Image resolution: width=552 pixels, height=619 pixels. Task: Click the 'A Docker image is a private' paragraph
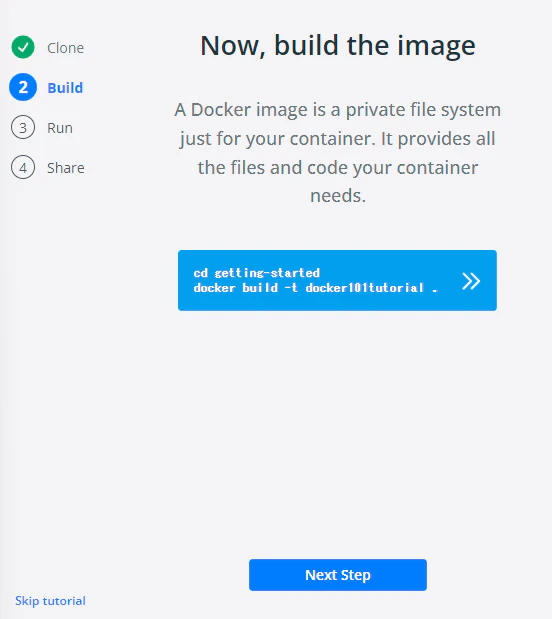tap(338, 152)
